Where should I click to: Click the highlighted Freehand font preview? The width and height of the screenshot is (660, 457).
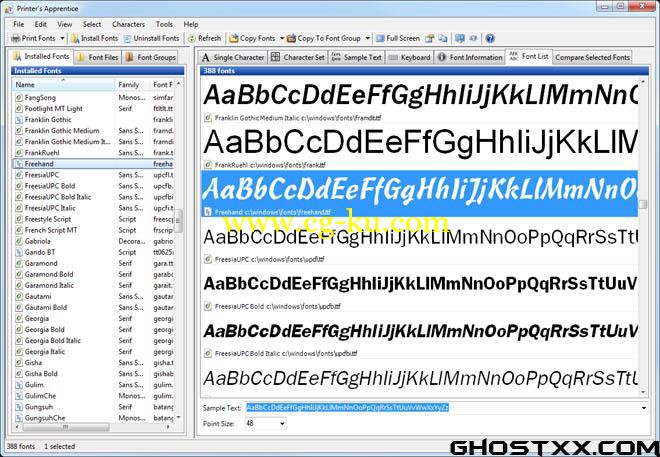point(419,194)
